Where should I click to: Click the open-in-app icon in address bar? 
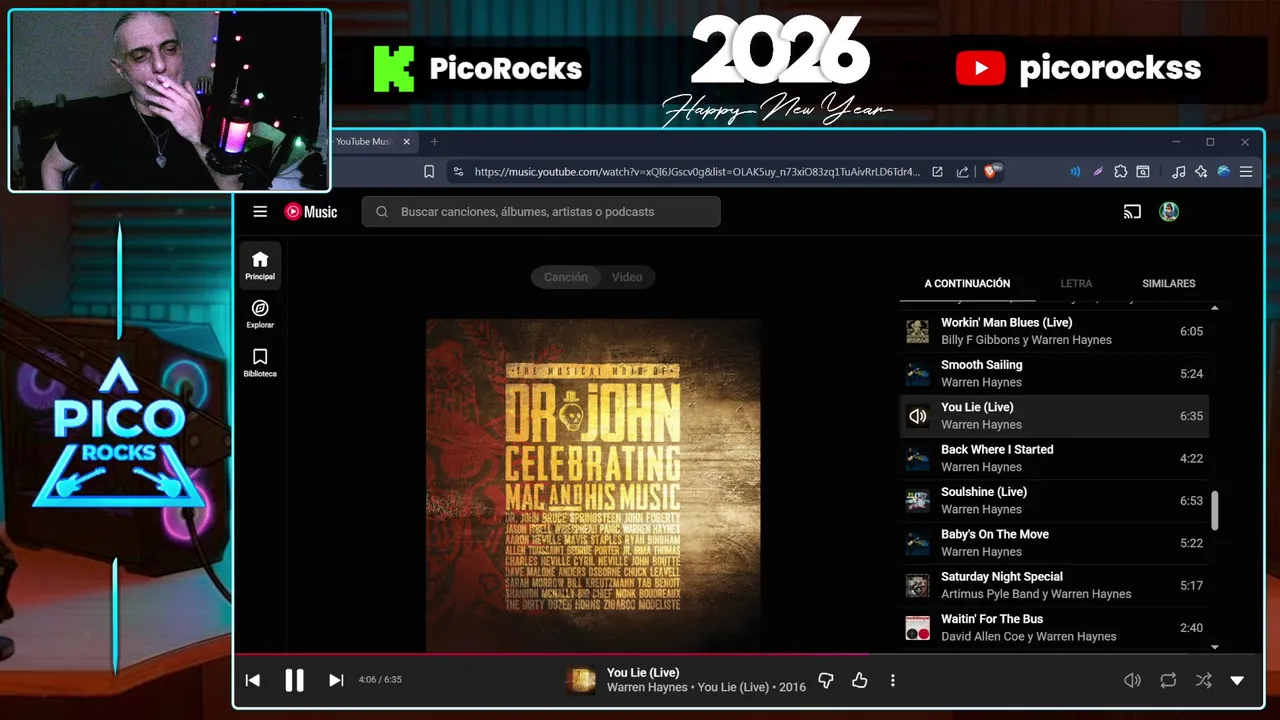point(937,172)
